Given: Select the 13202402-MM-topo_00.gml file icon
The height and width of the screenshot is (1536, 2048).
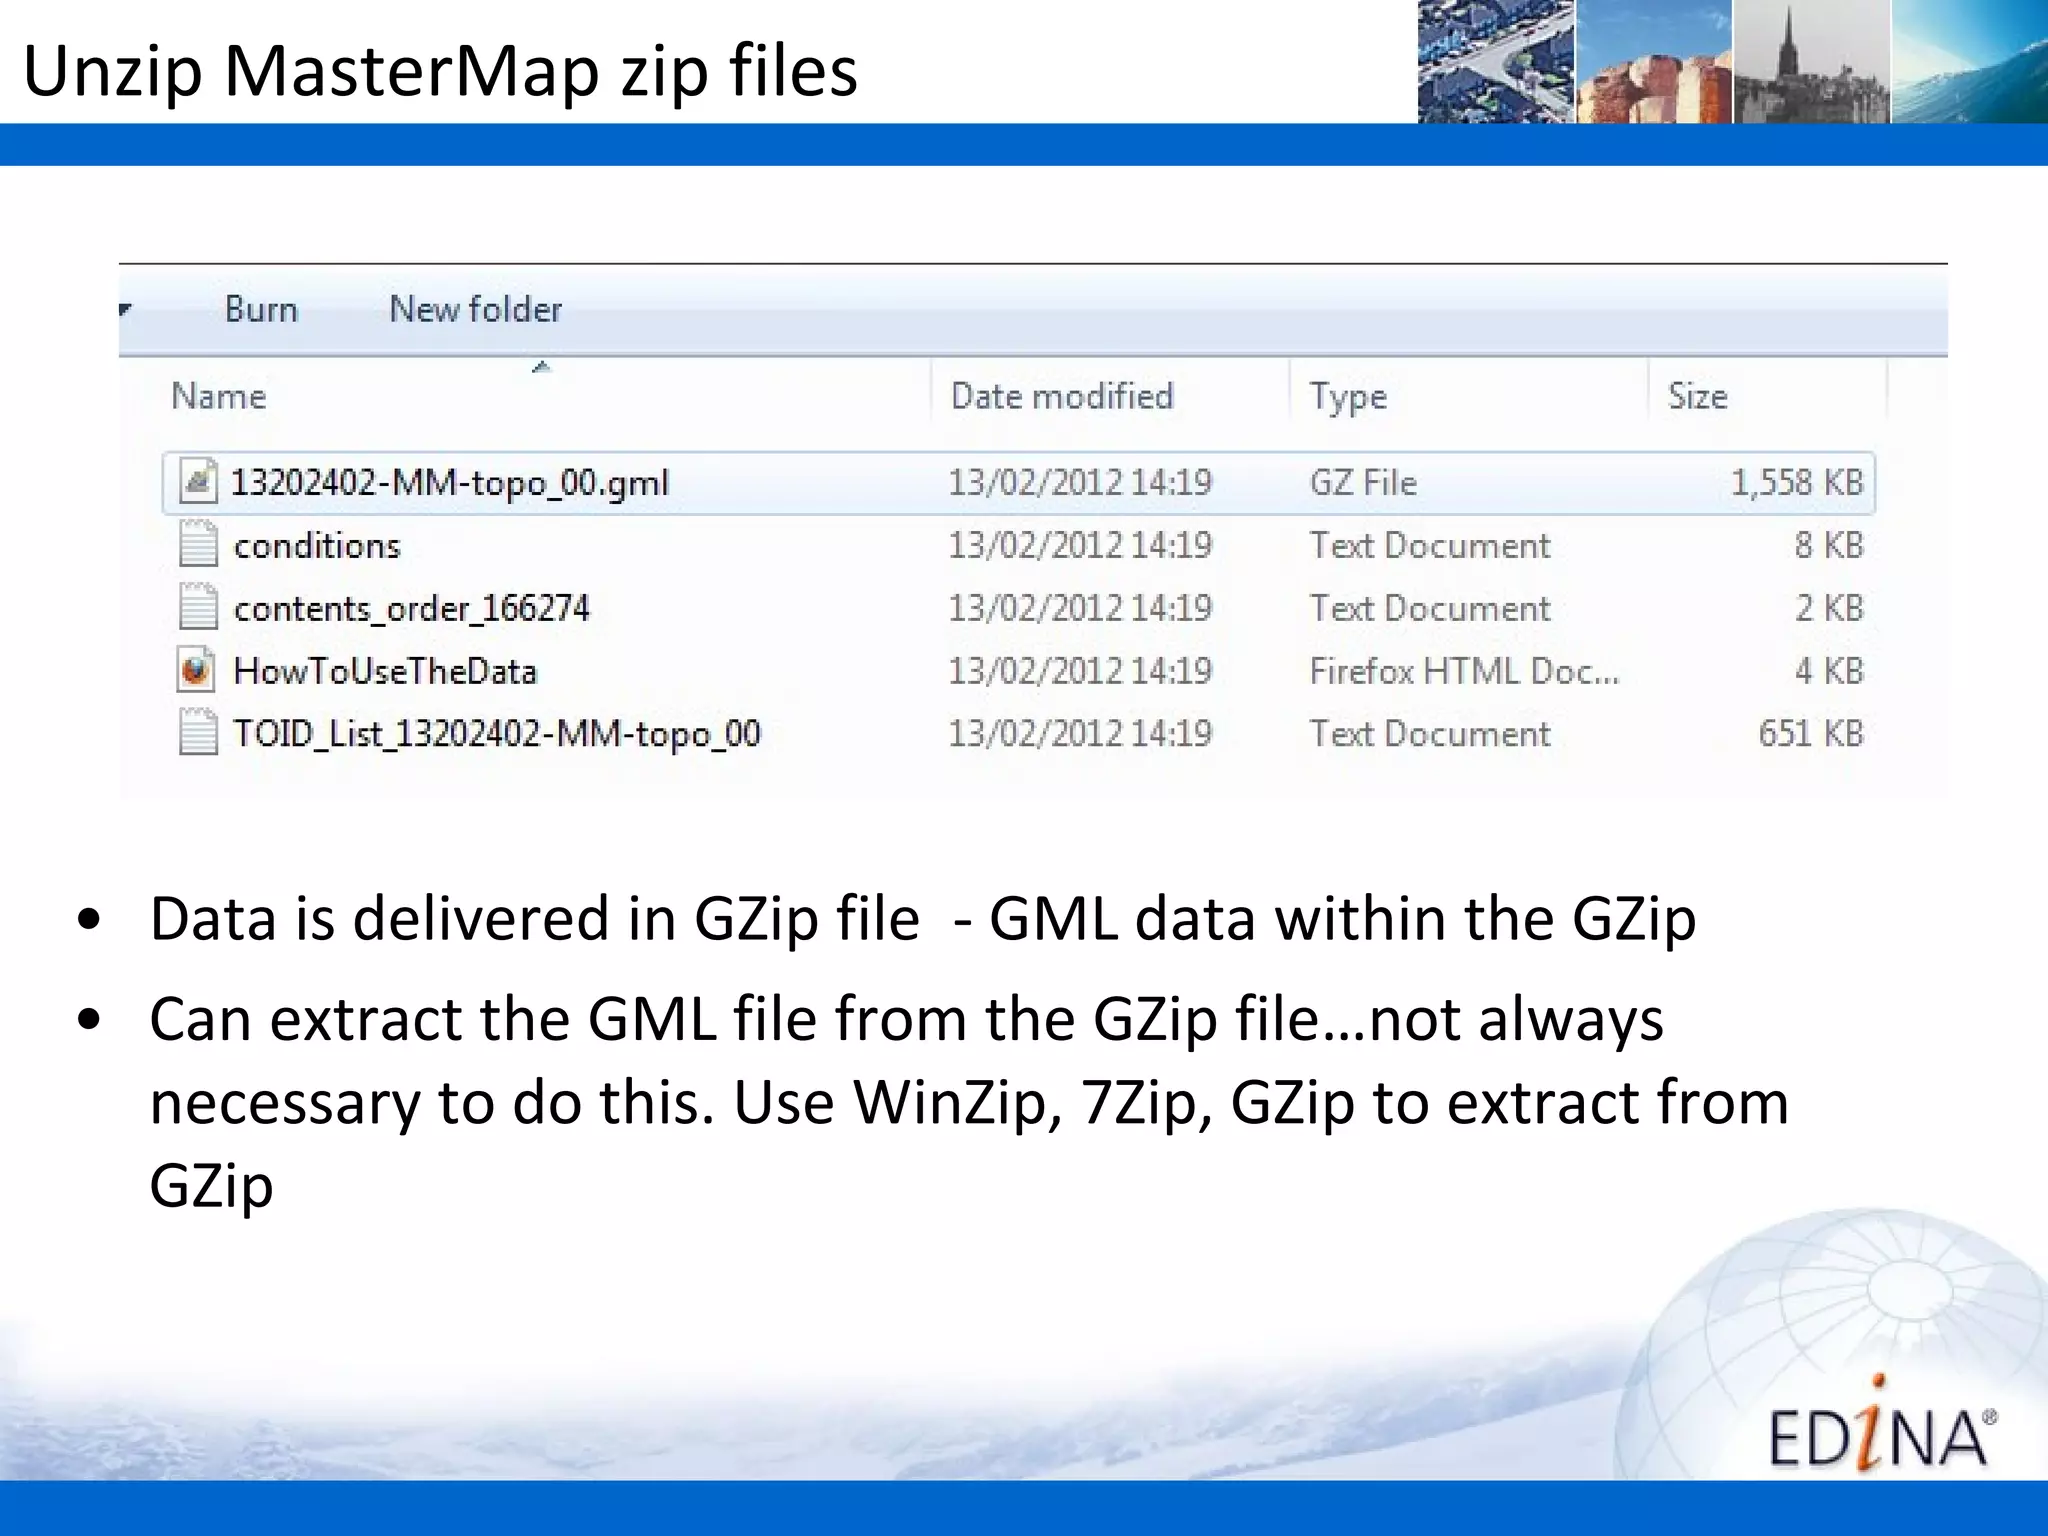Looking at the screenshot, I should tap(198, 481).
